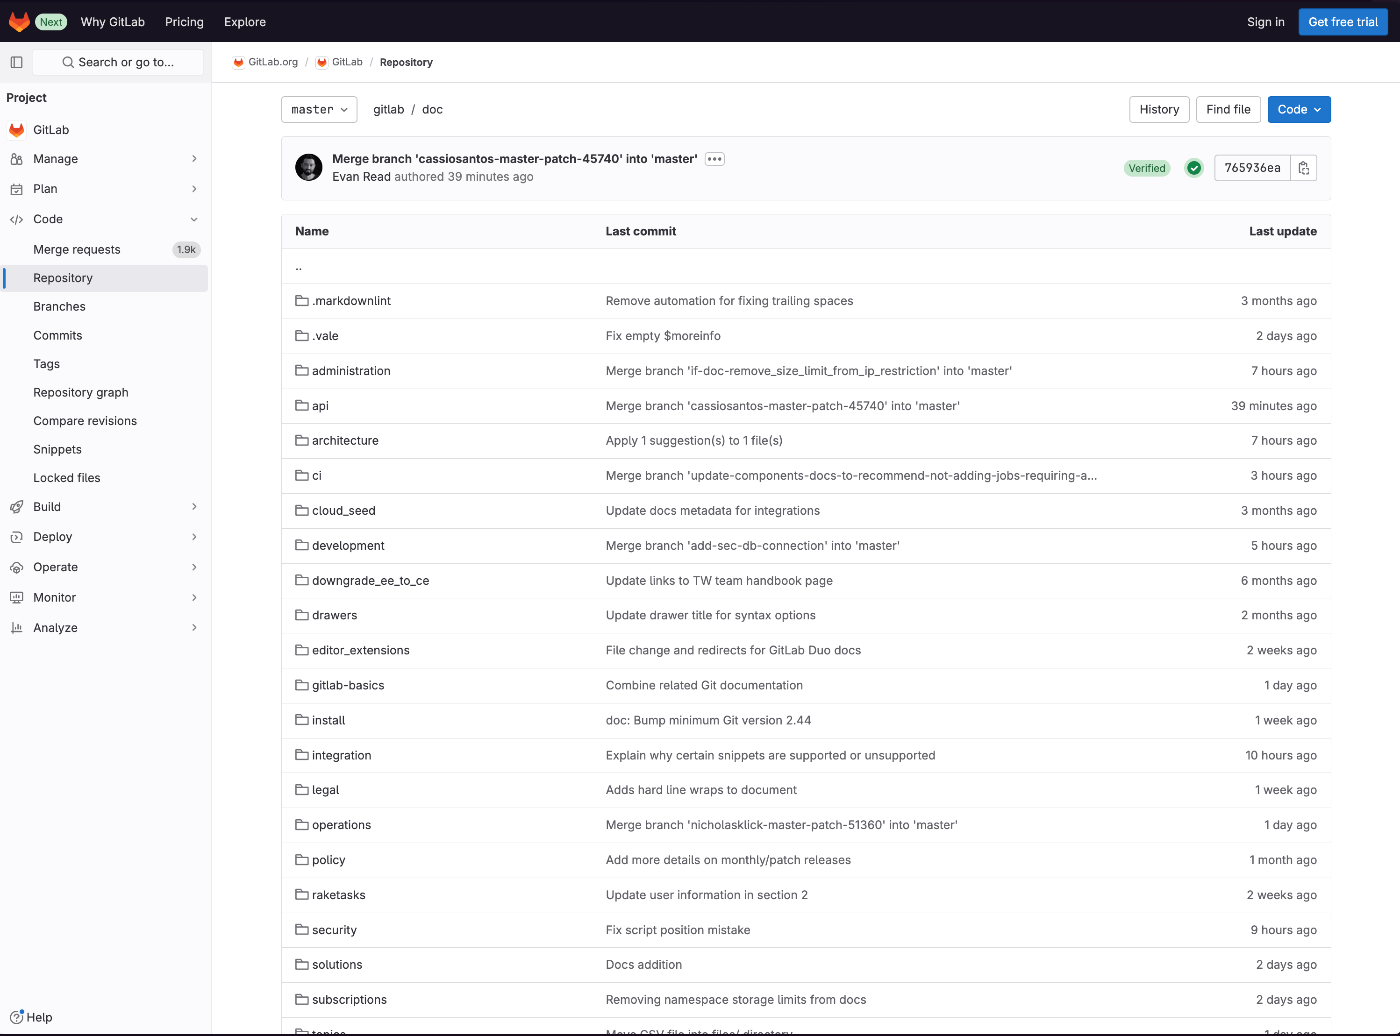Click the architecture folder icon
Viewport: 1400px width, 1036px height.
[302, 441]
